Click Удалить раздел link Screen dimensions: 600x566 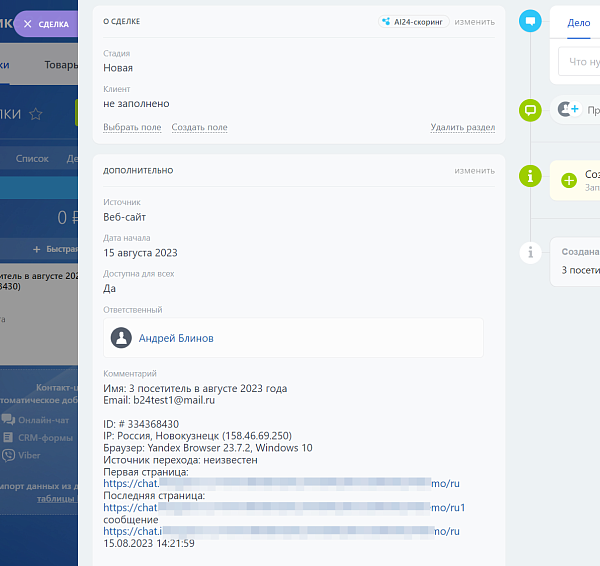[463, 127]
